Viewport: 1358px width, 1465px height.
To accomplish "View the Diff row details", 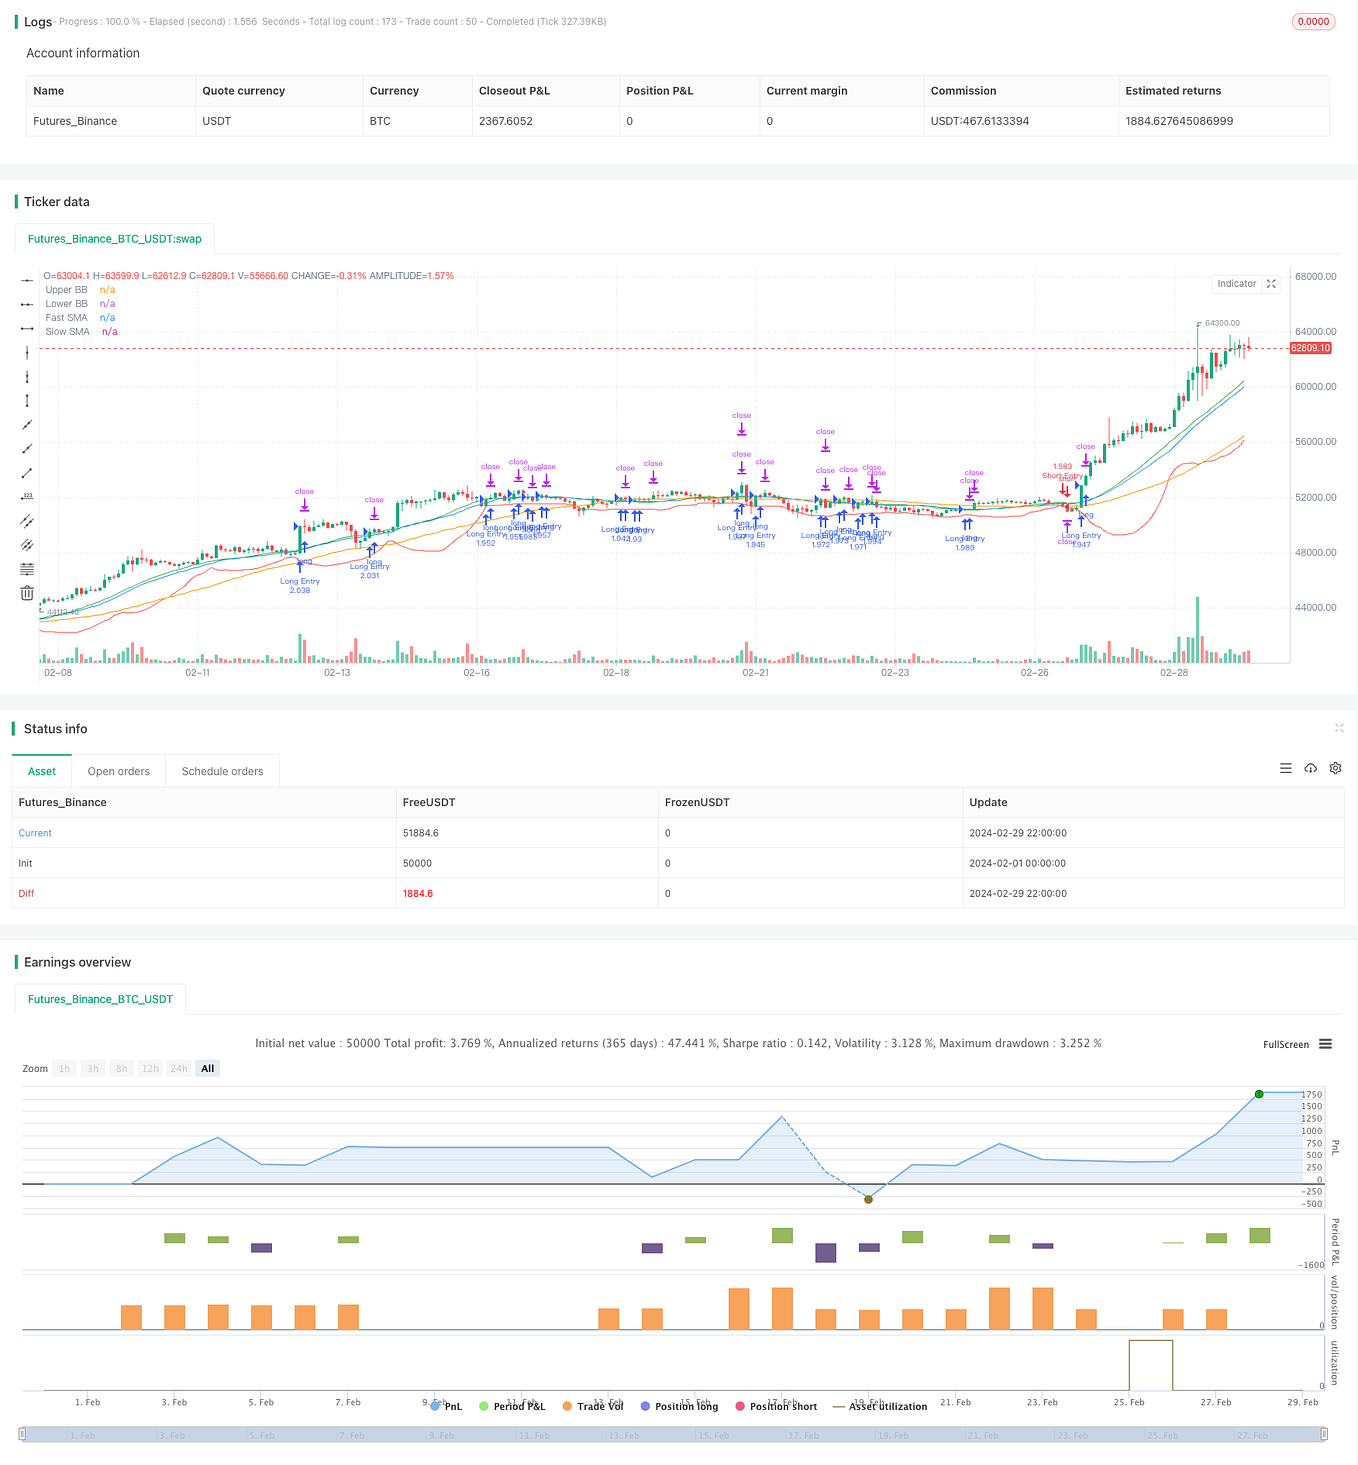I will pyautogui.click(x=26, y=893).
